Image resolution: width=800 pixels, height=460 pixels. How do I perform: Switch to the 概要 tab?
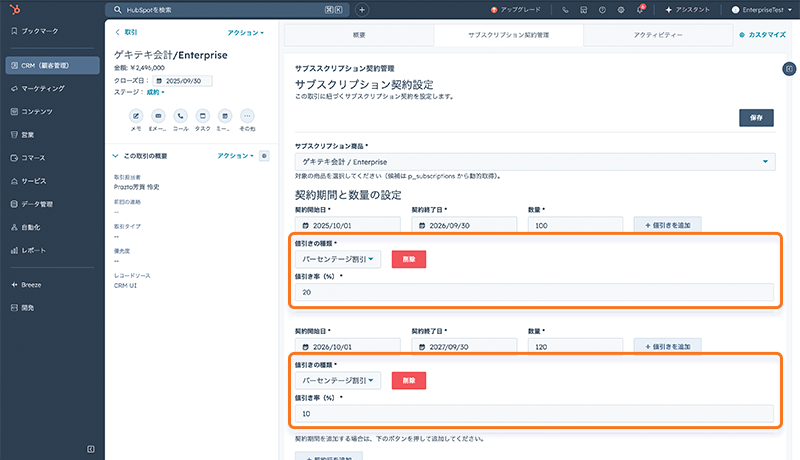pyautogui.click(x=359, y=34)
